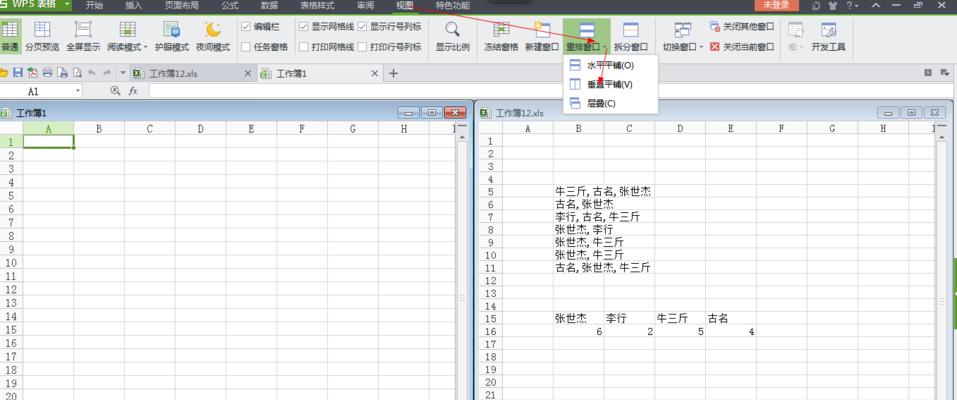Uncheck the 编辑栏 formula bar checkbox

246,27
